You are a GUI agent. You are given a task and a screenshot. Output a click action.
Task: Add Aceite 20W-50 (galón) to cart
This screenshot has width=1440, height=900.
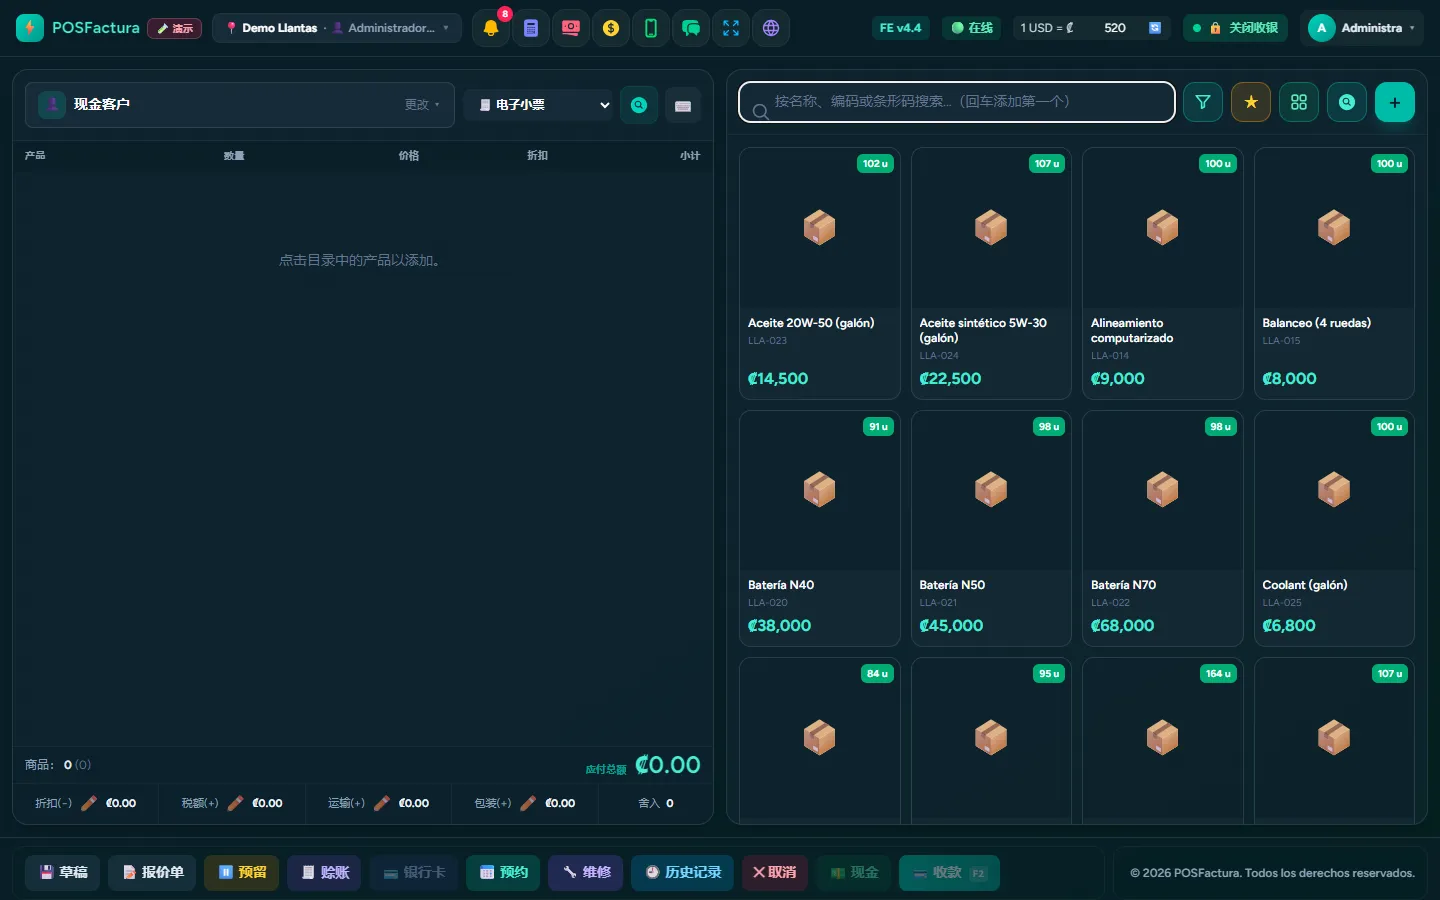pos(820,273)
